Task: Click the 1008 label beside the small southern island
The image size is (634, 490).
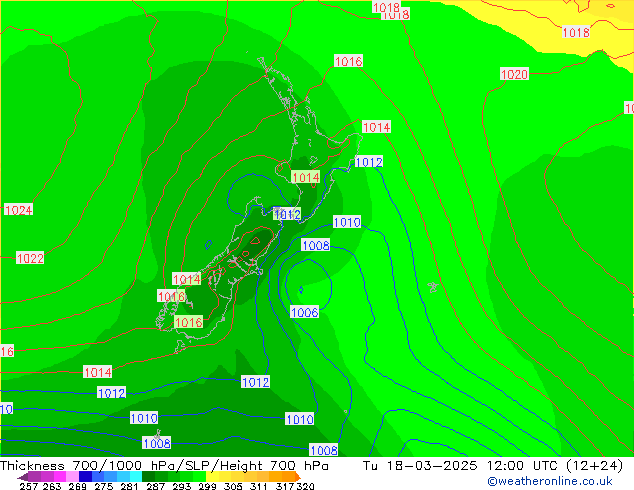Action: coord(157,443)
